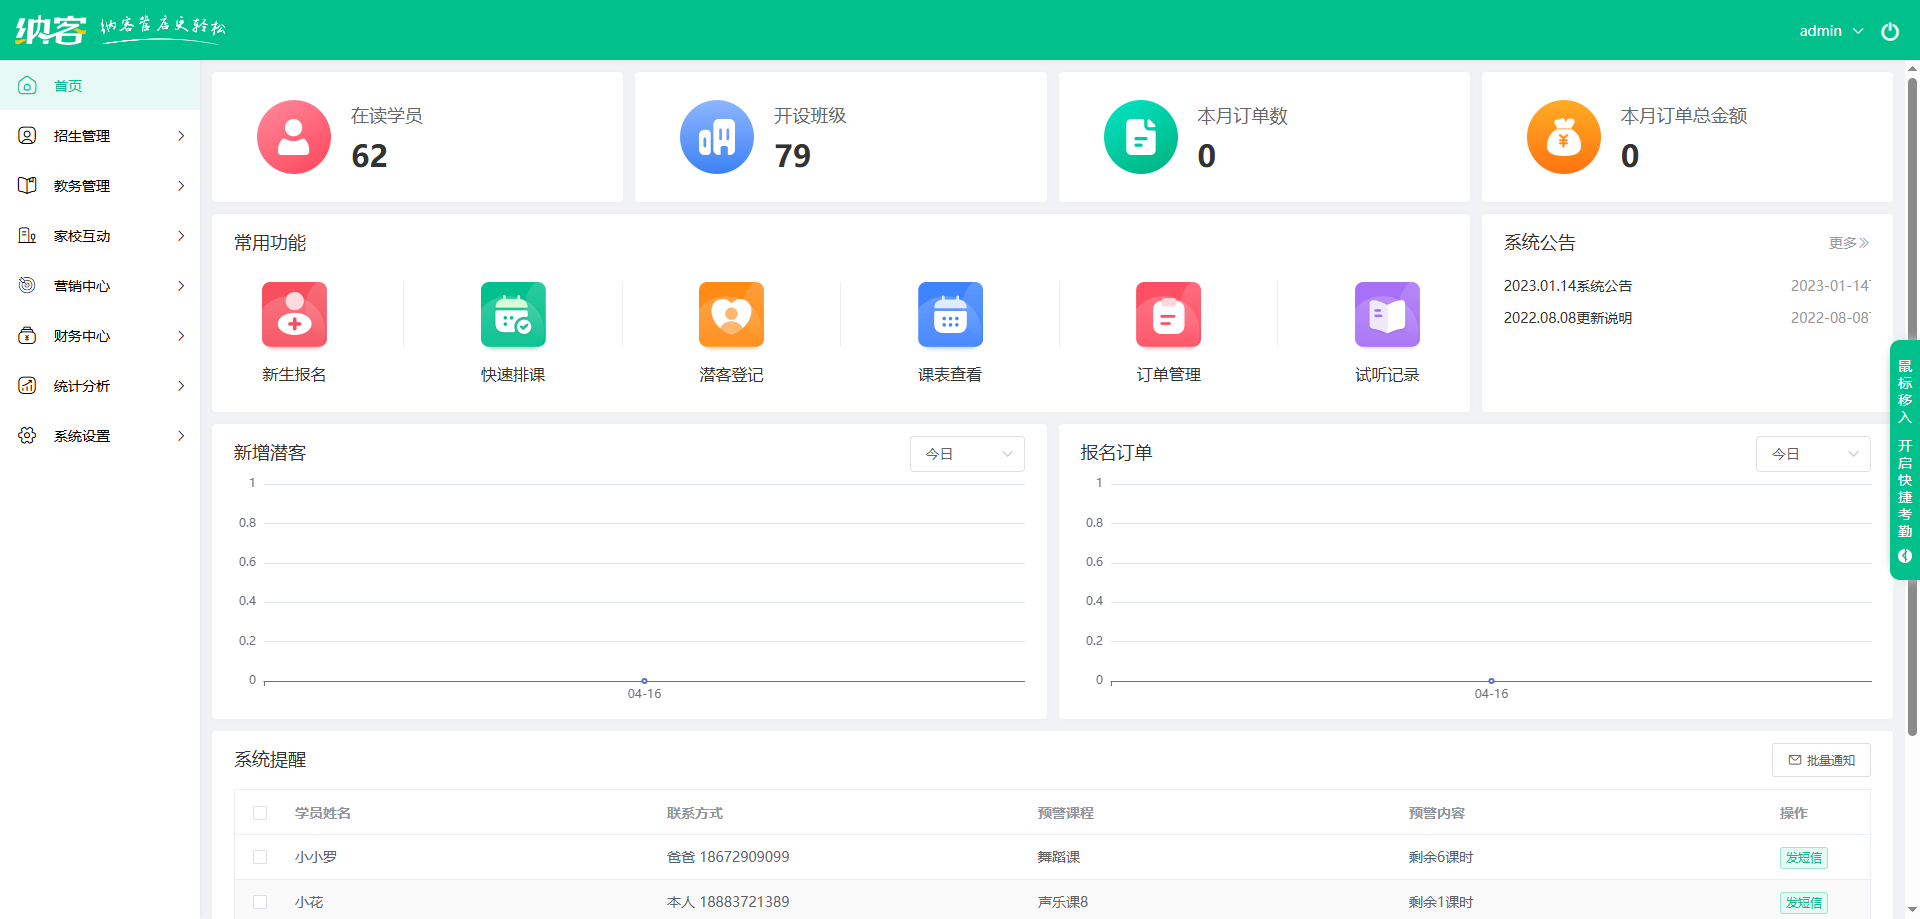1920x919 pixels.
Task: Click the quick attendance side tab
Action: (1905, 460)
